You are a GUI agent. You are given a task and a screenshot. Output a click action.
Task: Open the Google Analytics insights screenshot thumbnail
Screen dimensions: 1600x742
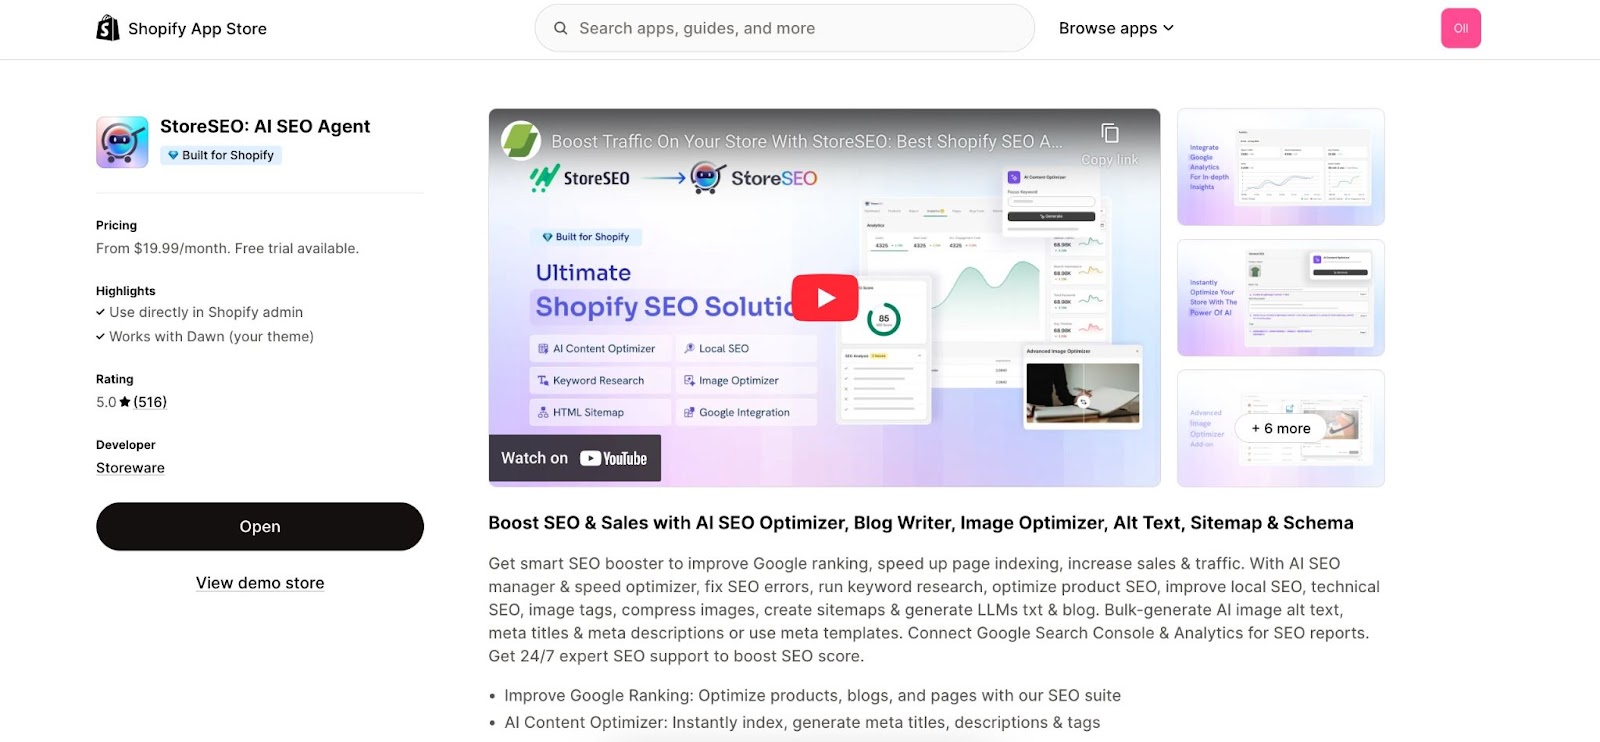coord(1281,167)
